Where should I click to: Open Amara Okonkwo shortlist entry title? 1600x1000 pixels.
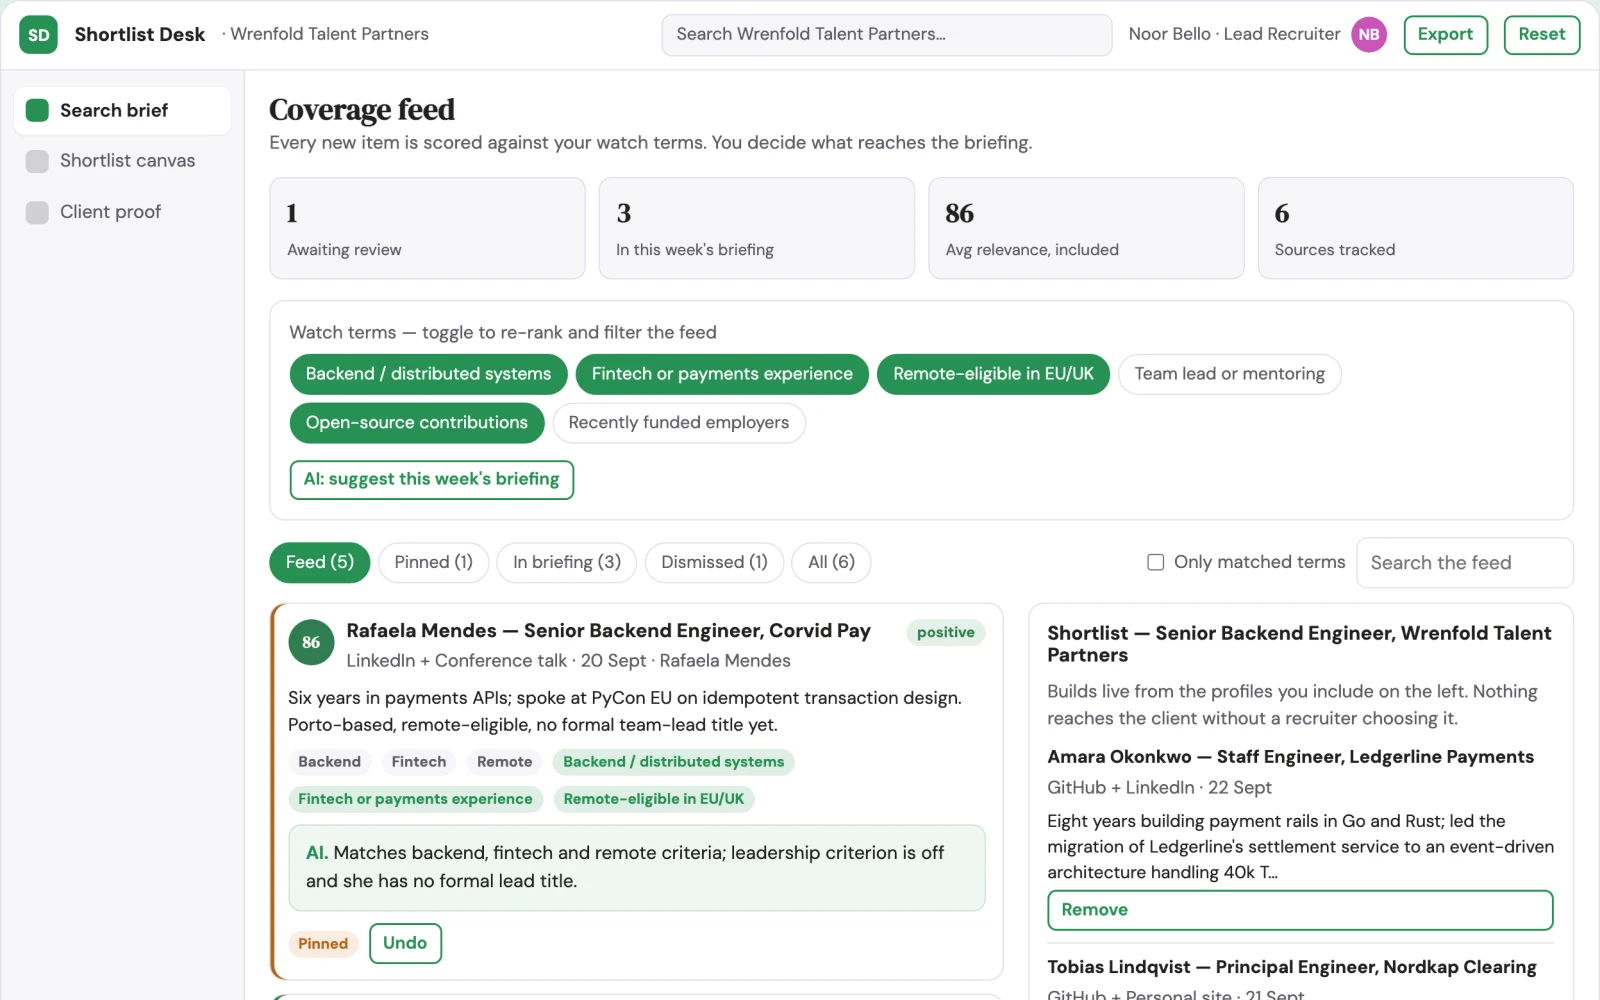pyautogui.click(x=1290, y=757)
